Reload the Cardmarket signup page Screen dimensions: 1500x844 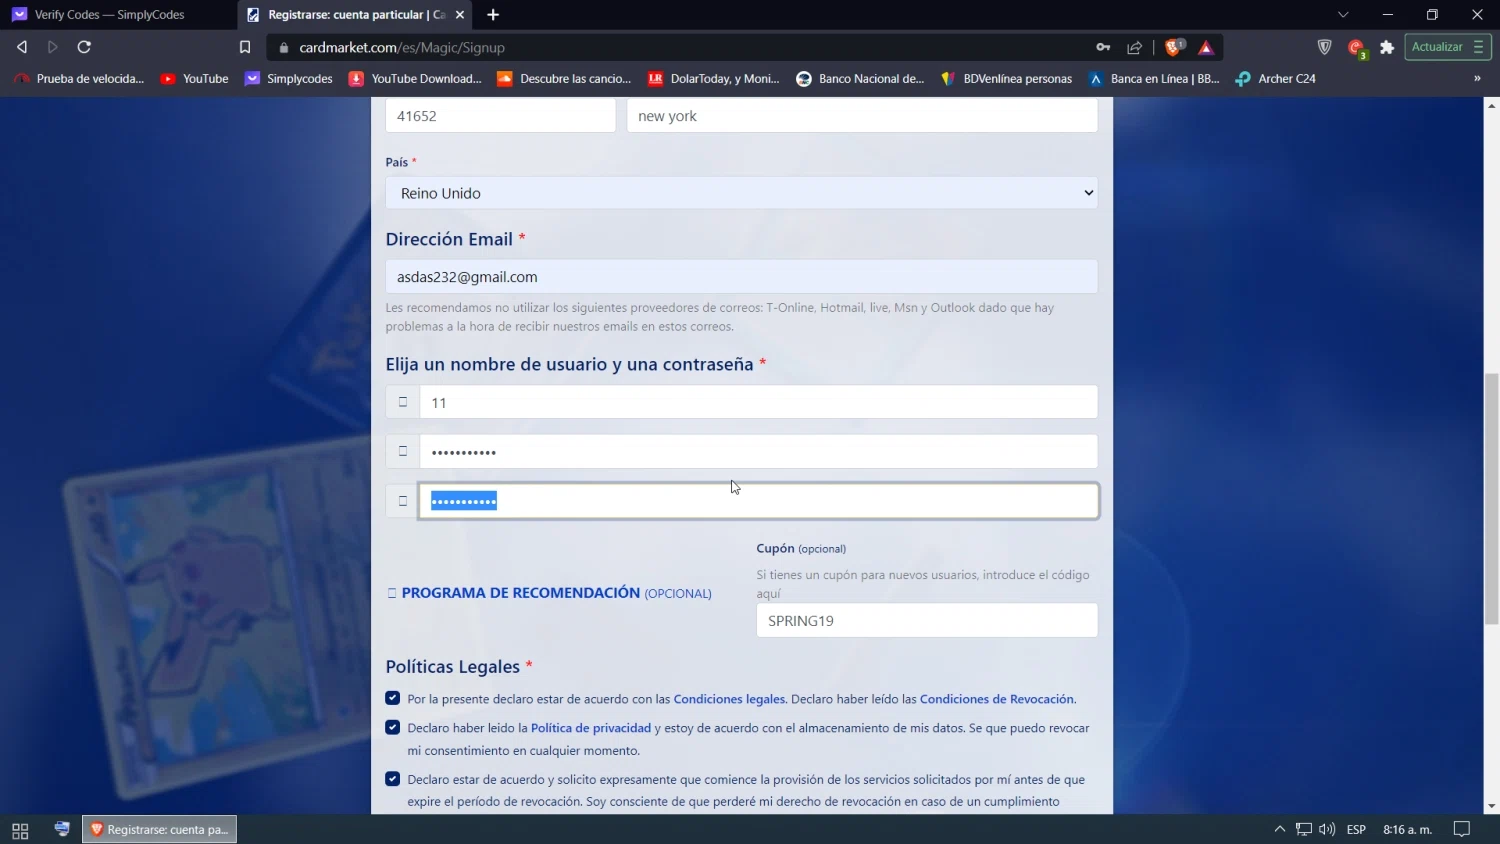click(x=84, y=47)
